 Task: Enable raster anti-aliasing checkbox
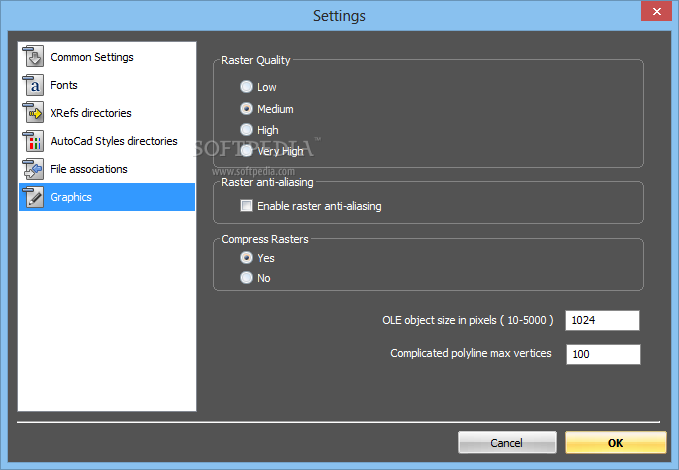click(x=246, y=205)
